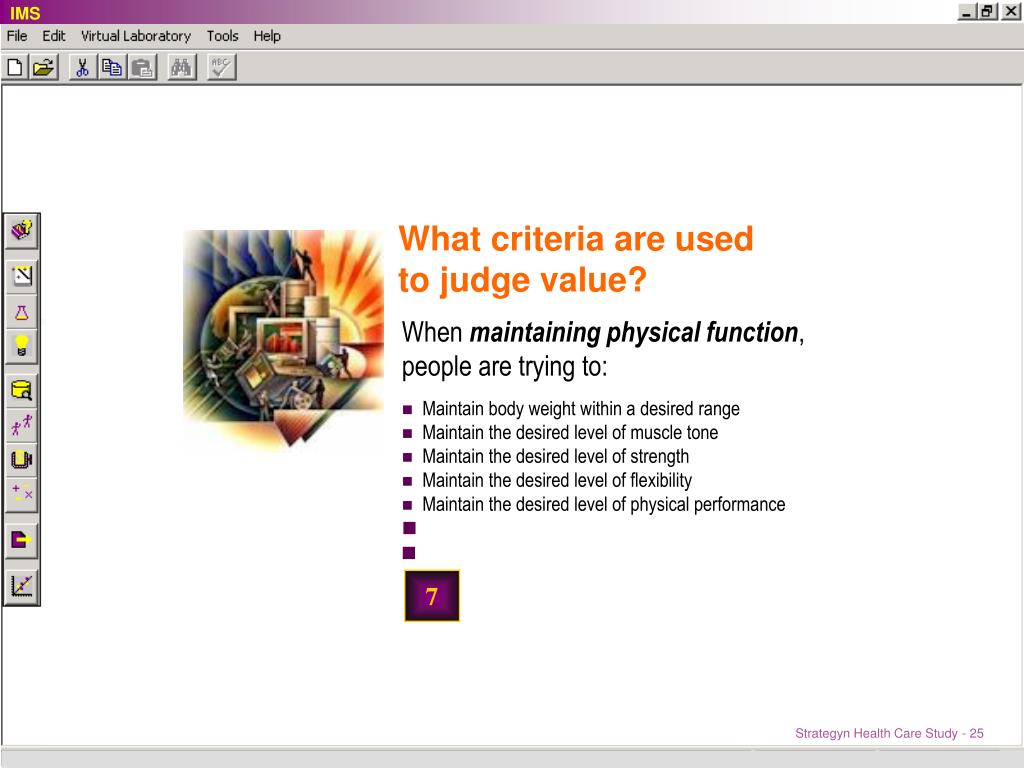Click the New document toolbar icon

16,67
